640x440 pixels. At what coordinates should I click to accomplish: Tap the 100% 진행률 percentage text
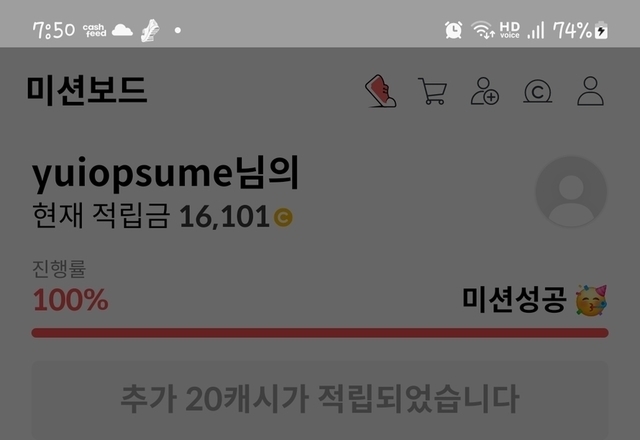71,300
